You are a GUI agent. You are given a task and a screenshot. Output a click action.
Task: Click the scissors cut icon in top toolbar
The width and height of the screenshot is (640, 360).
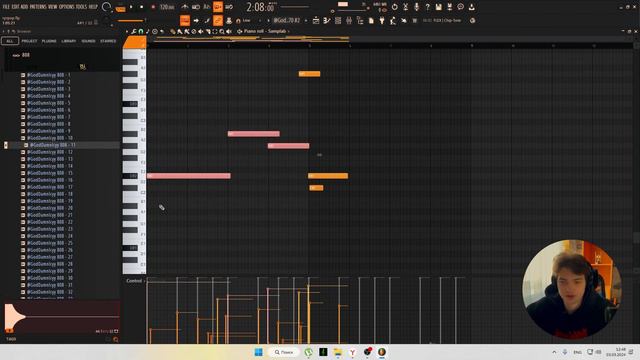click(x=406, y=7)
